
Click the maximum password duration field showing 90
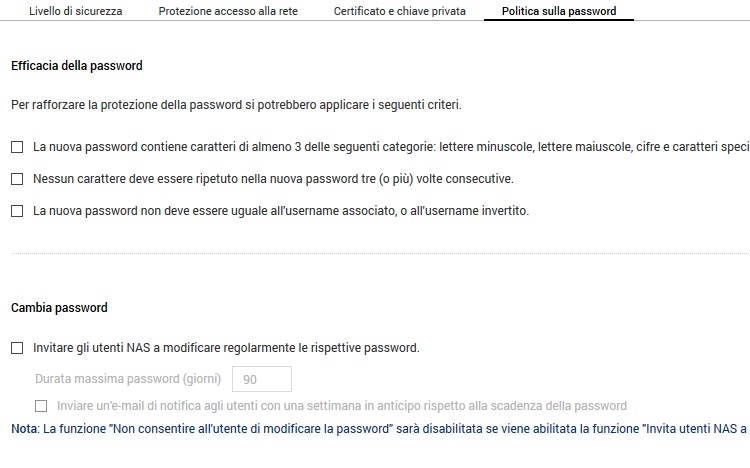tap(261, 379)
